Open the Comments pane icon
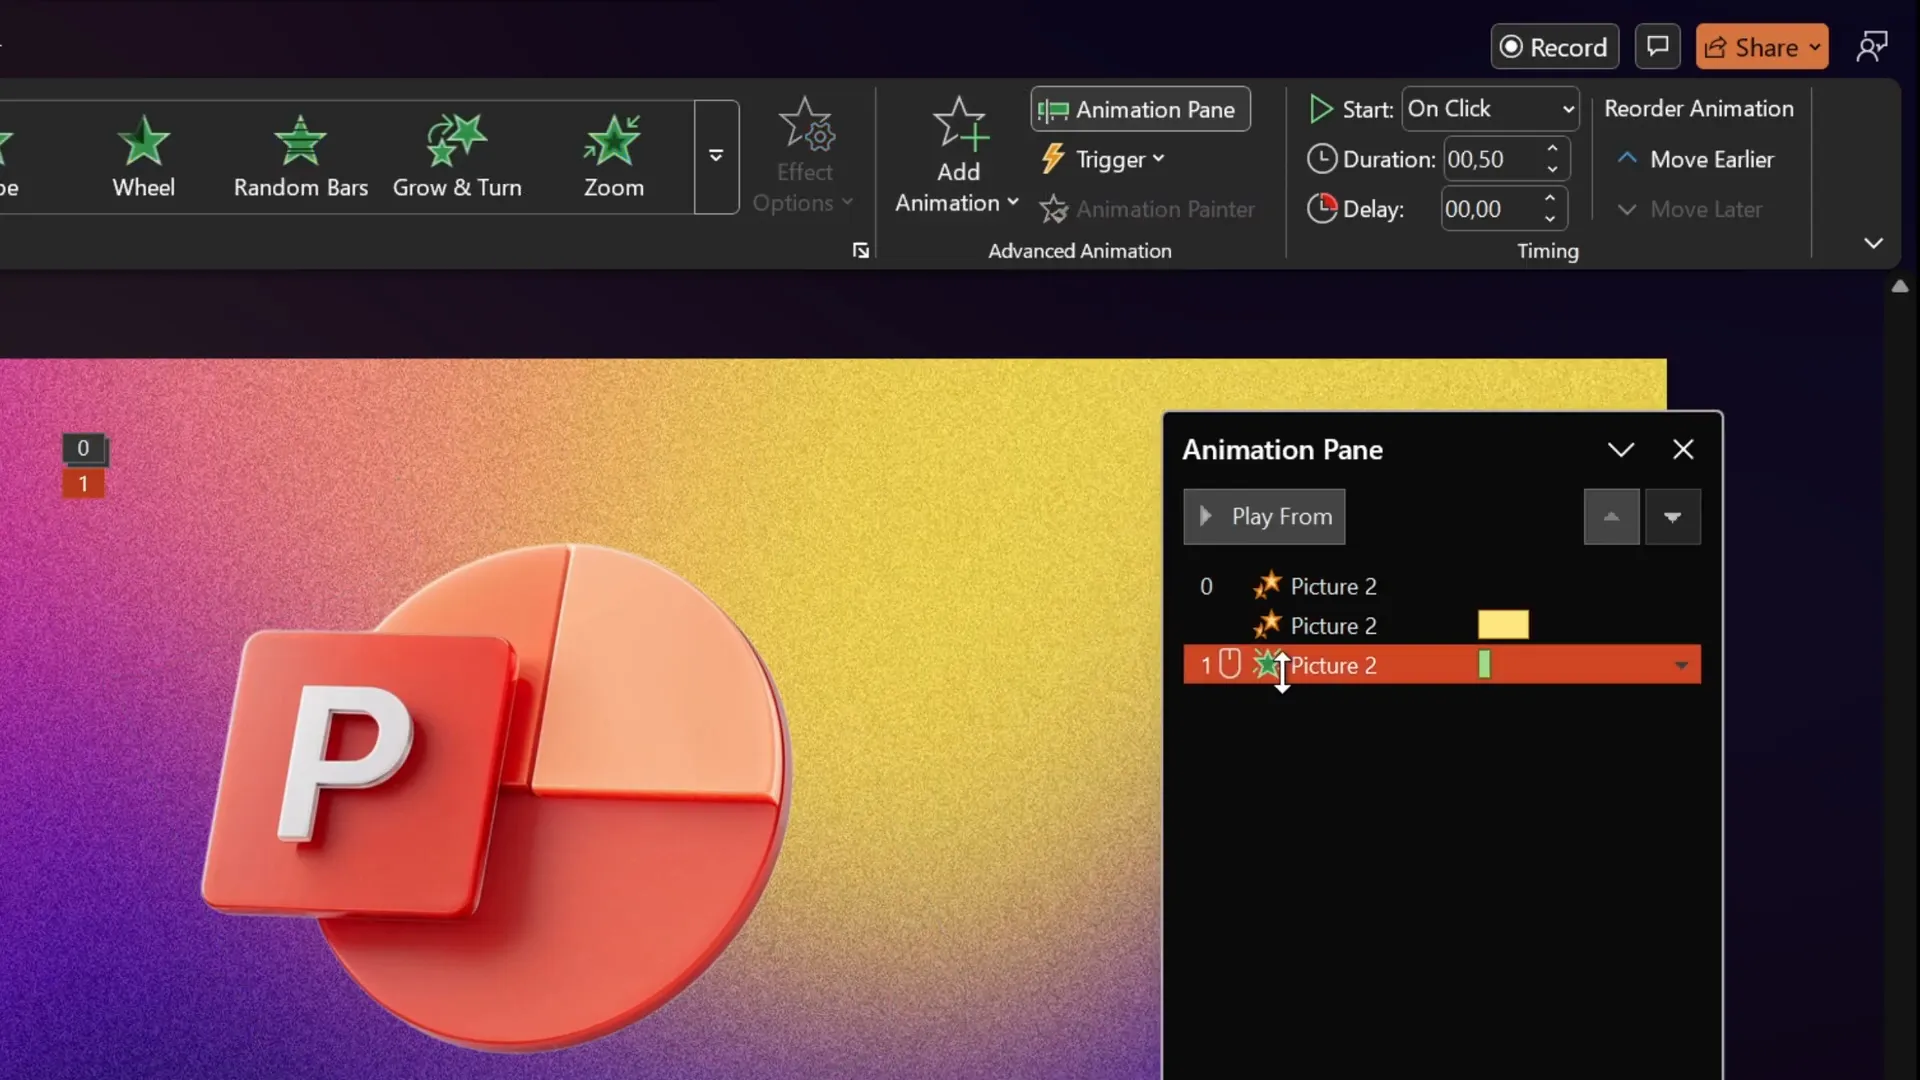1920x1080 pixels. coord(1657,47)
